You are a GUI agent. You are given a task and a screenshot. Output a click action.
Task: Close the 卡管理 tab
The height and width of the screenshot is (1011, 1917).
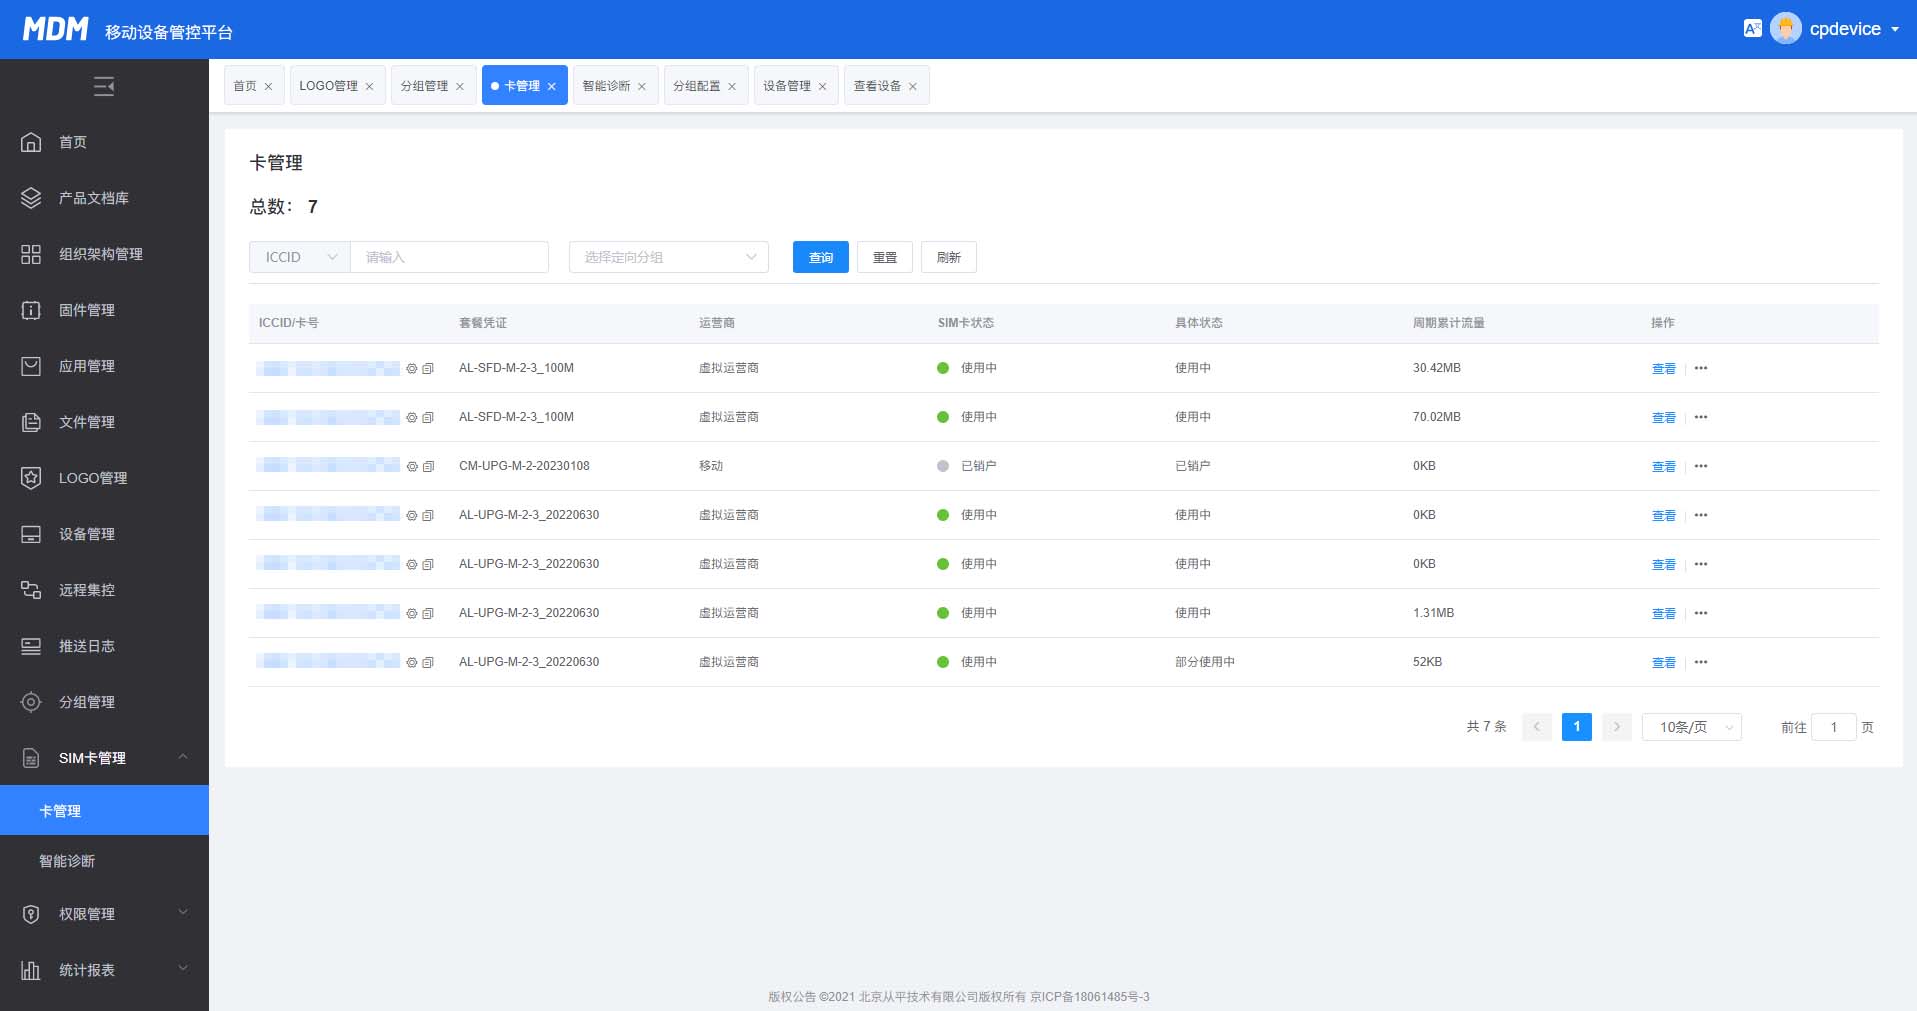pos(551,87)
